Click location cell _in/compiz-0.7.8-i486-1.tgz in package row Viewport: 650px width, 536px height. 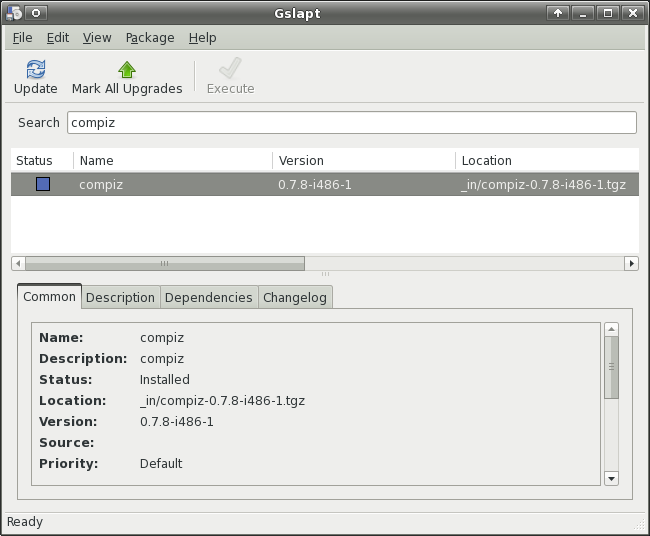pyautogui.click(x=543, y=184)
